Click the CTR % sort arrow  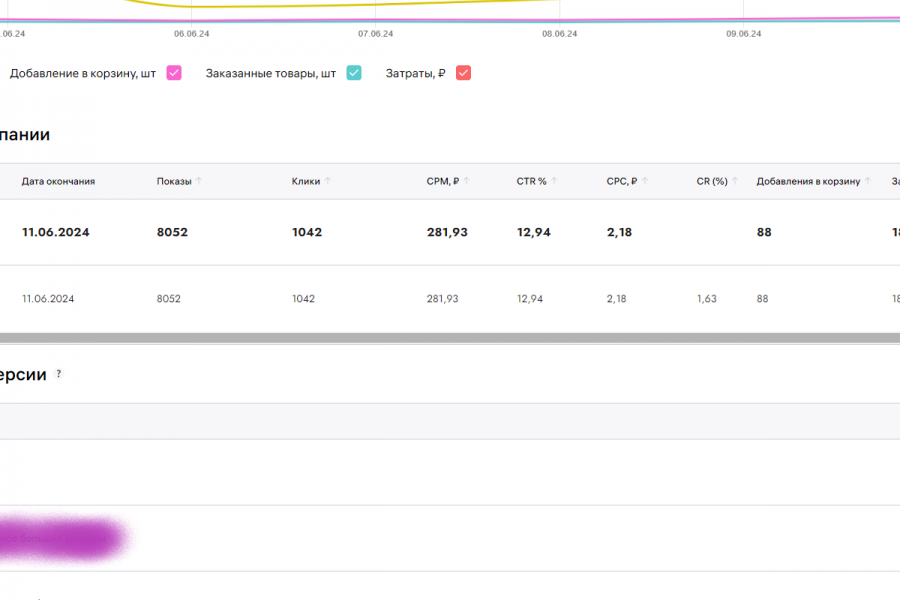click(554, 181)
